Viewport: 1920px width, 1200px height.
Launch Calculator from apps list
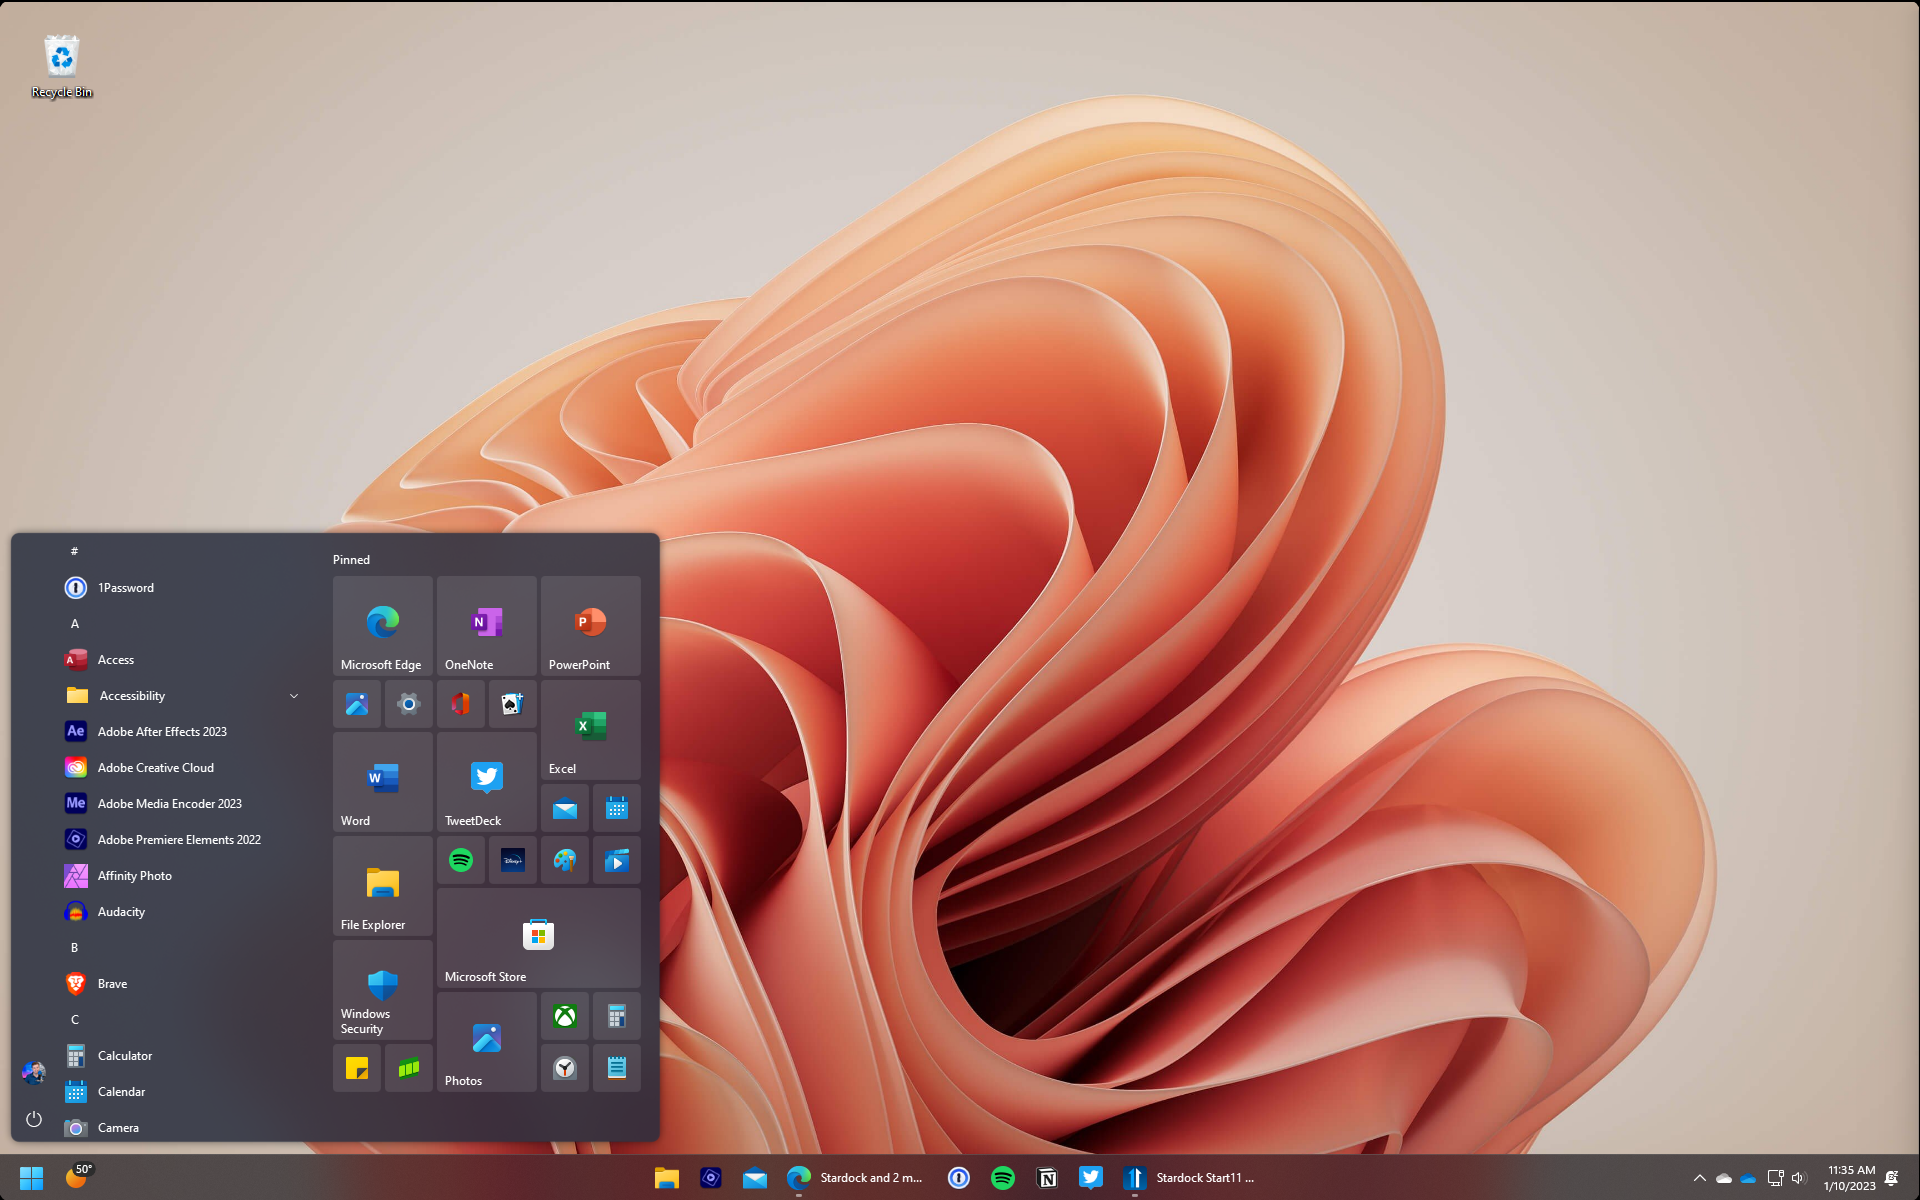(x=123, y=1053)
